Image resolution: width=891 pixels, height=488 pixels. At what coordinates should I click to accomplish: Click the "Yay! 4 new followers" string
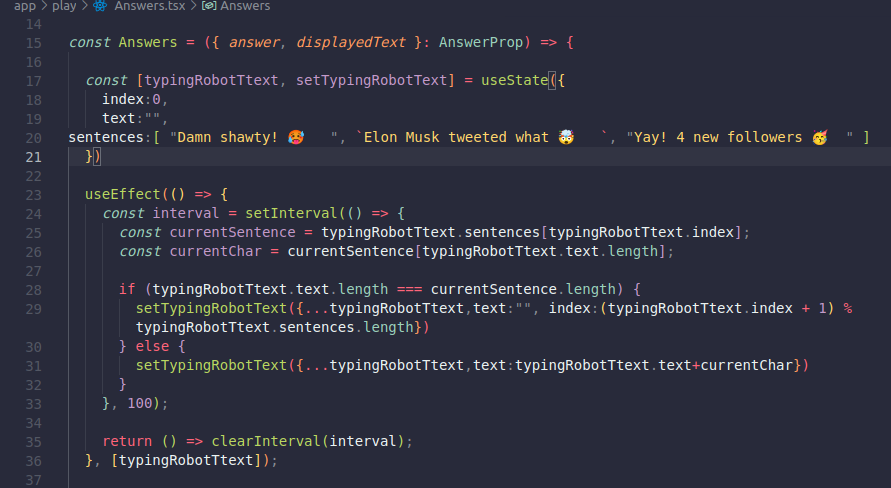pyautogui.click(x=739, y=137)
